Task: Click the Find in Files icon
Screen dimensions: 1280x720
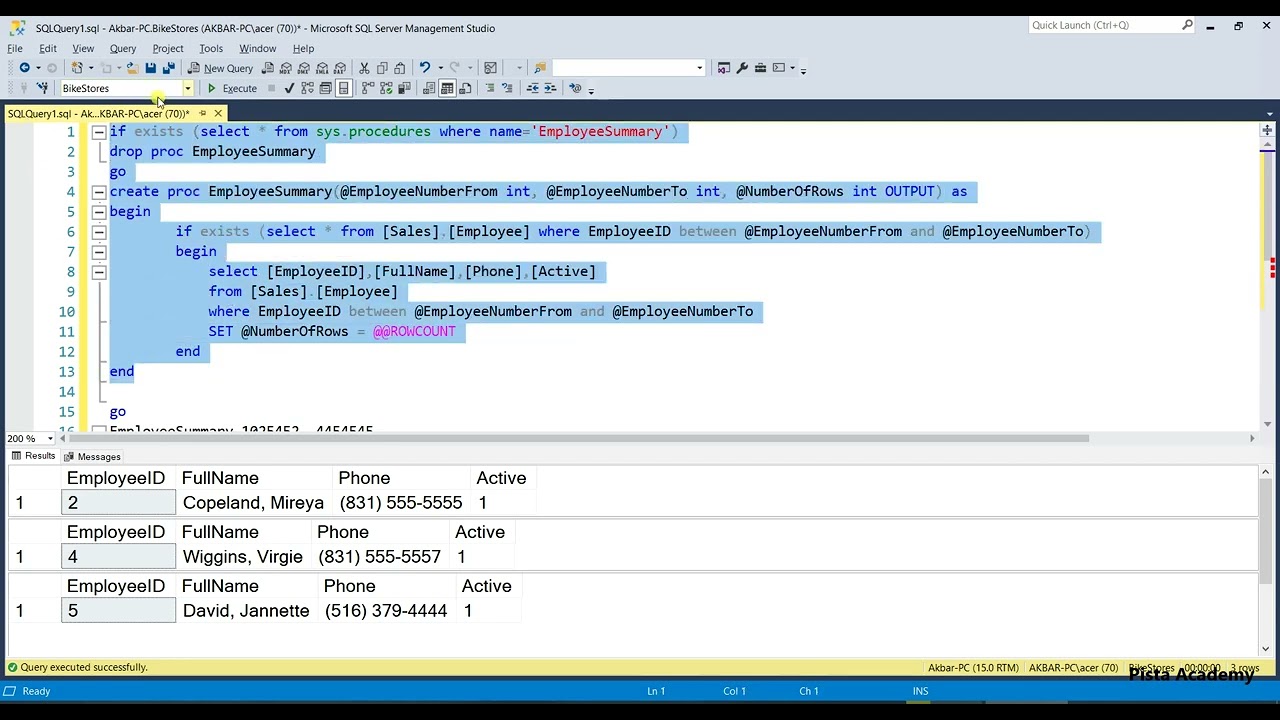Action: coord(540,68)
